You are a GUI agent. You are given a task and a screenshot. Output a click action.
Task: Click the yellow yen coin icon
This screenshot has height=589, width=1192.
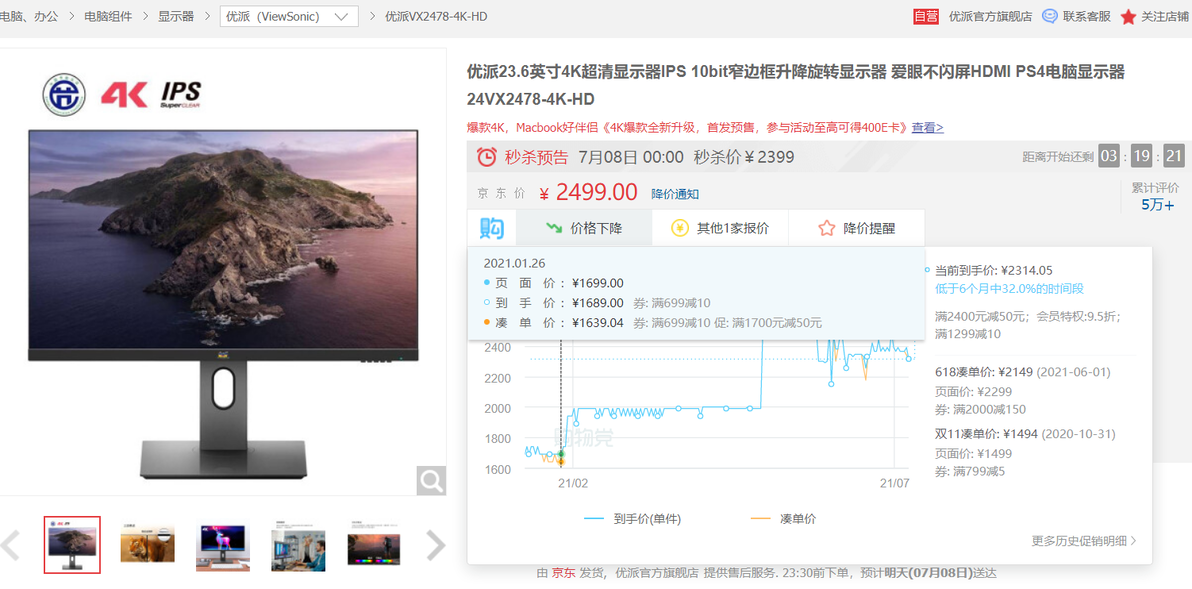coord(680,228)
